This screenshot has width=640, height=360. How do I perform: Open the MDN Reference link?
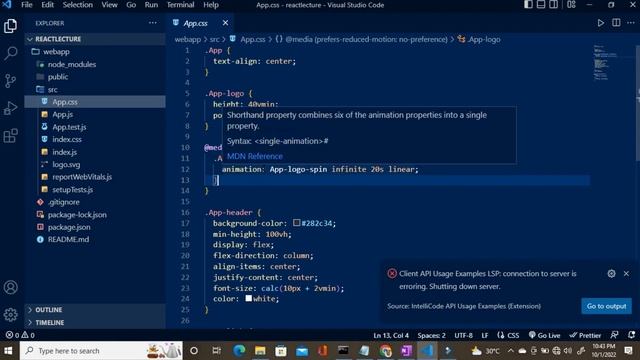pyautogui.click(x=255, y=156)
